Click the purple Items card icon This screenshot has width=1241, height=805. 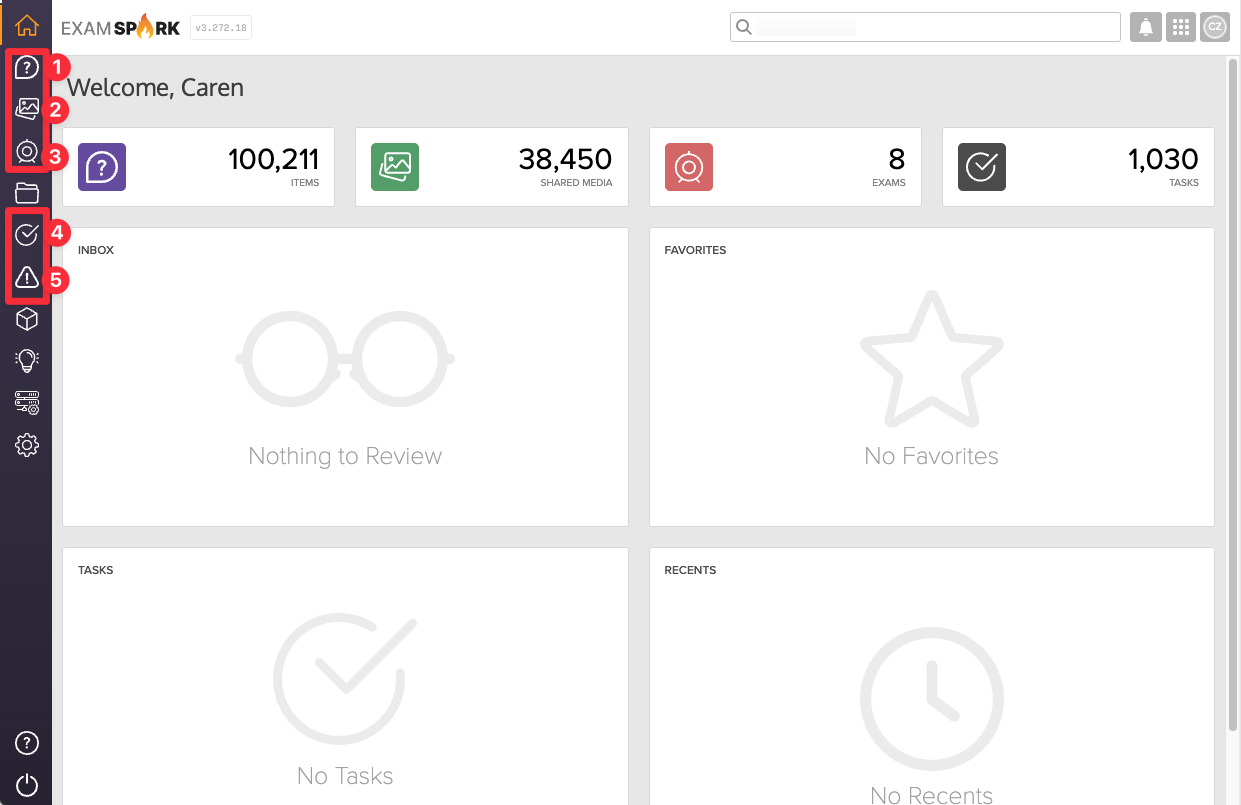click(x=102, y=167)
